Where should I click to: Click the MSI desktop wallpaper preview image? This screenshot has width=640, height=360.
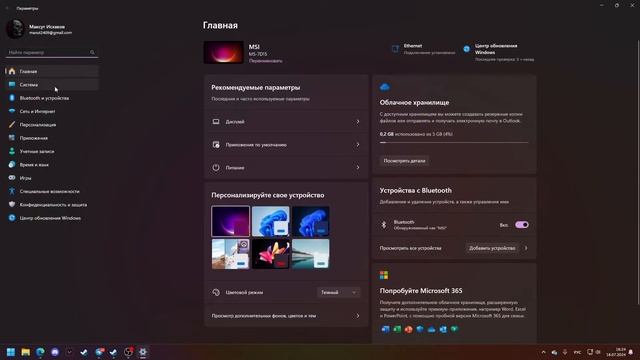(224, 52)
